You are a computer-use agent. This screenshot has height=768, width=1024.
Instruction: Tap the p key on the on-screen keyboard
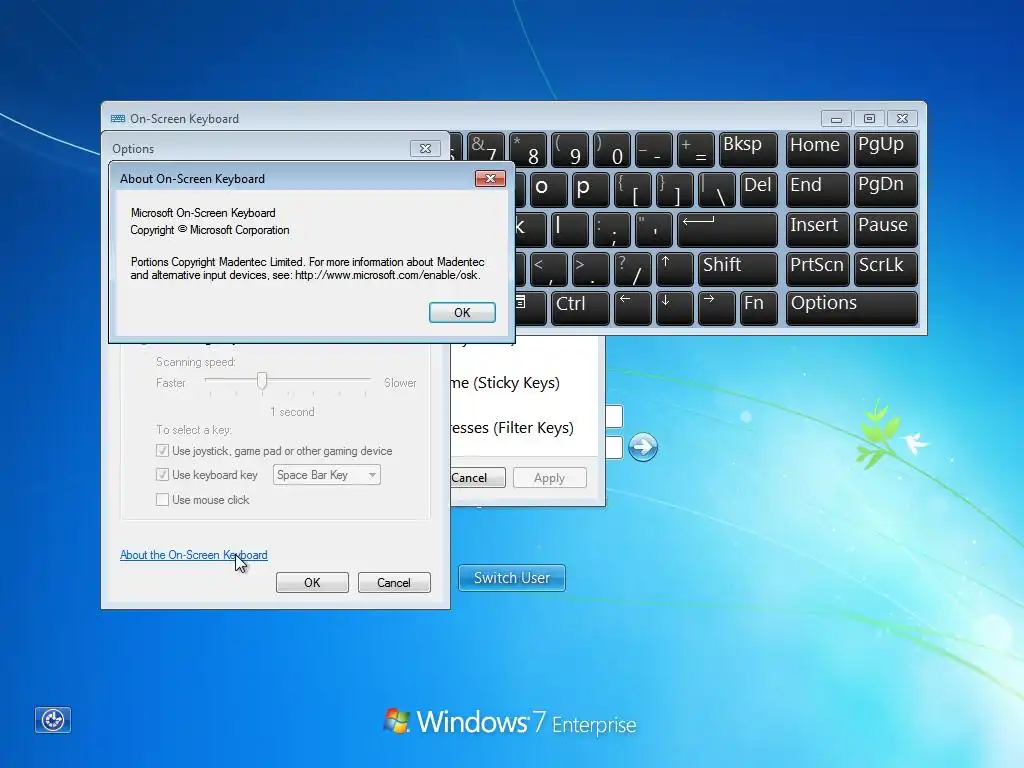590,189
